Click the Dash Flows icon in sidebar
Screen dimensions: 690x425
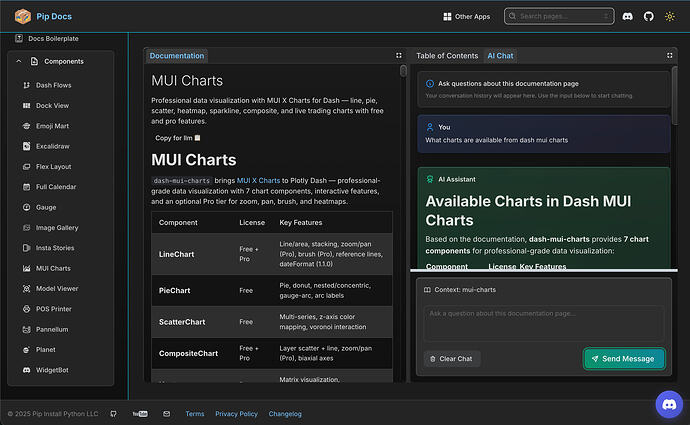(26, 85)
